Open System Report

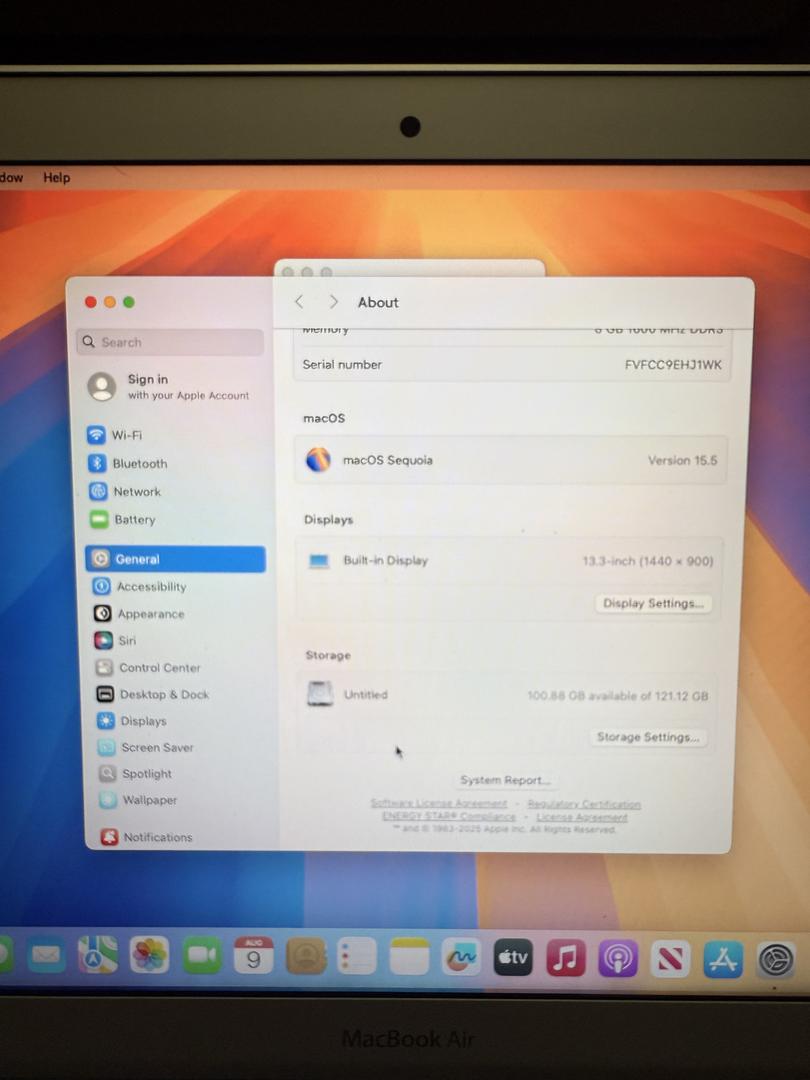(505, 780)
